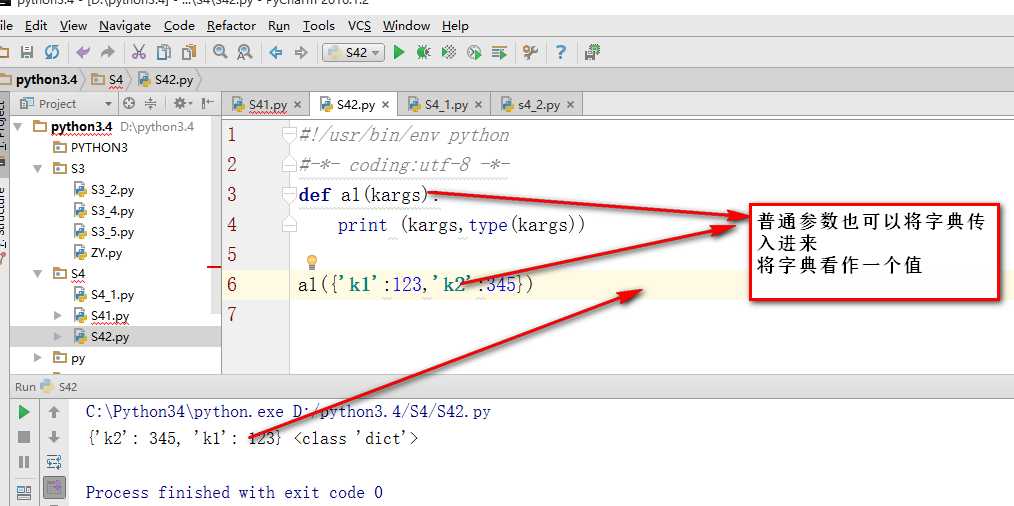Click the Scroll from Source target icon
1014x506 pixels.
(x=129, y=104)
